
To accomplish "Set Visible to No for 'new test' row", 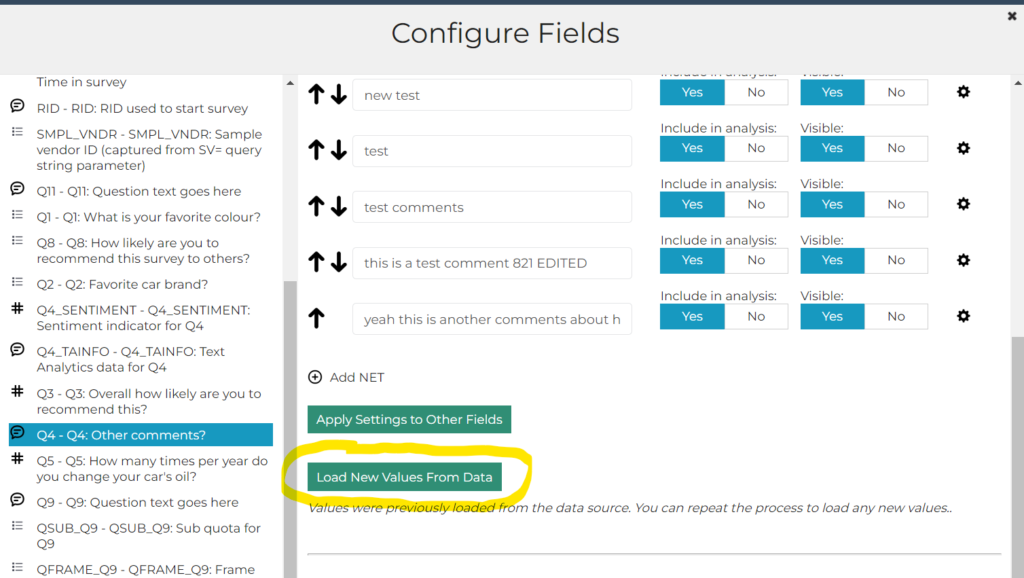I will coord(896,92).
